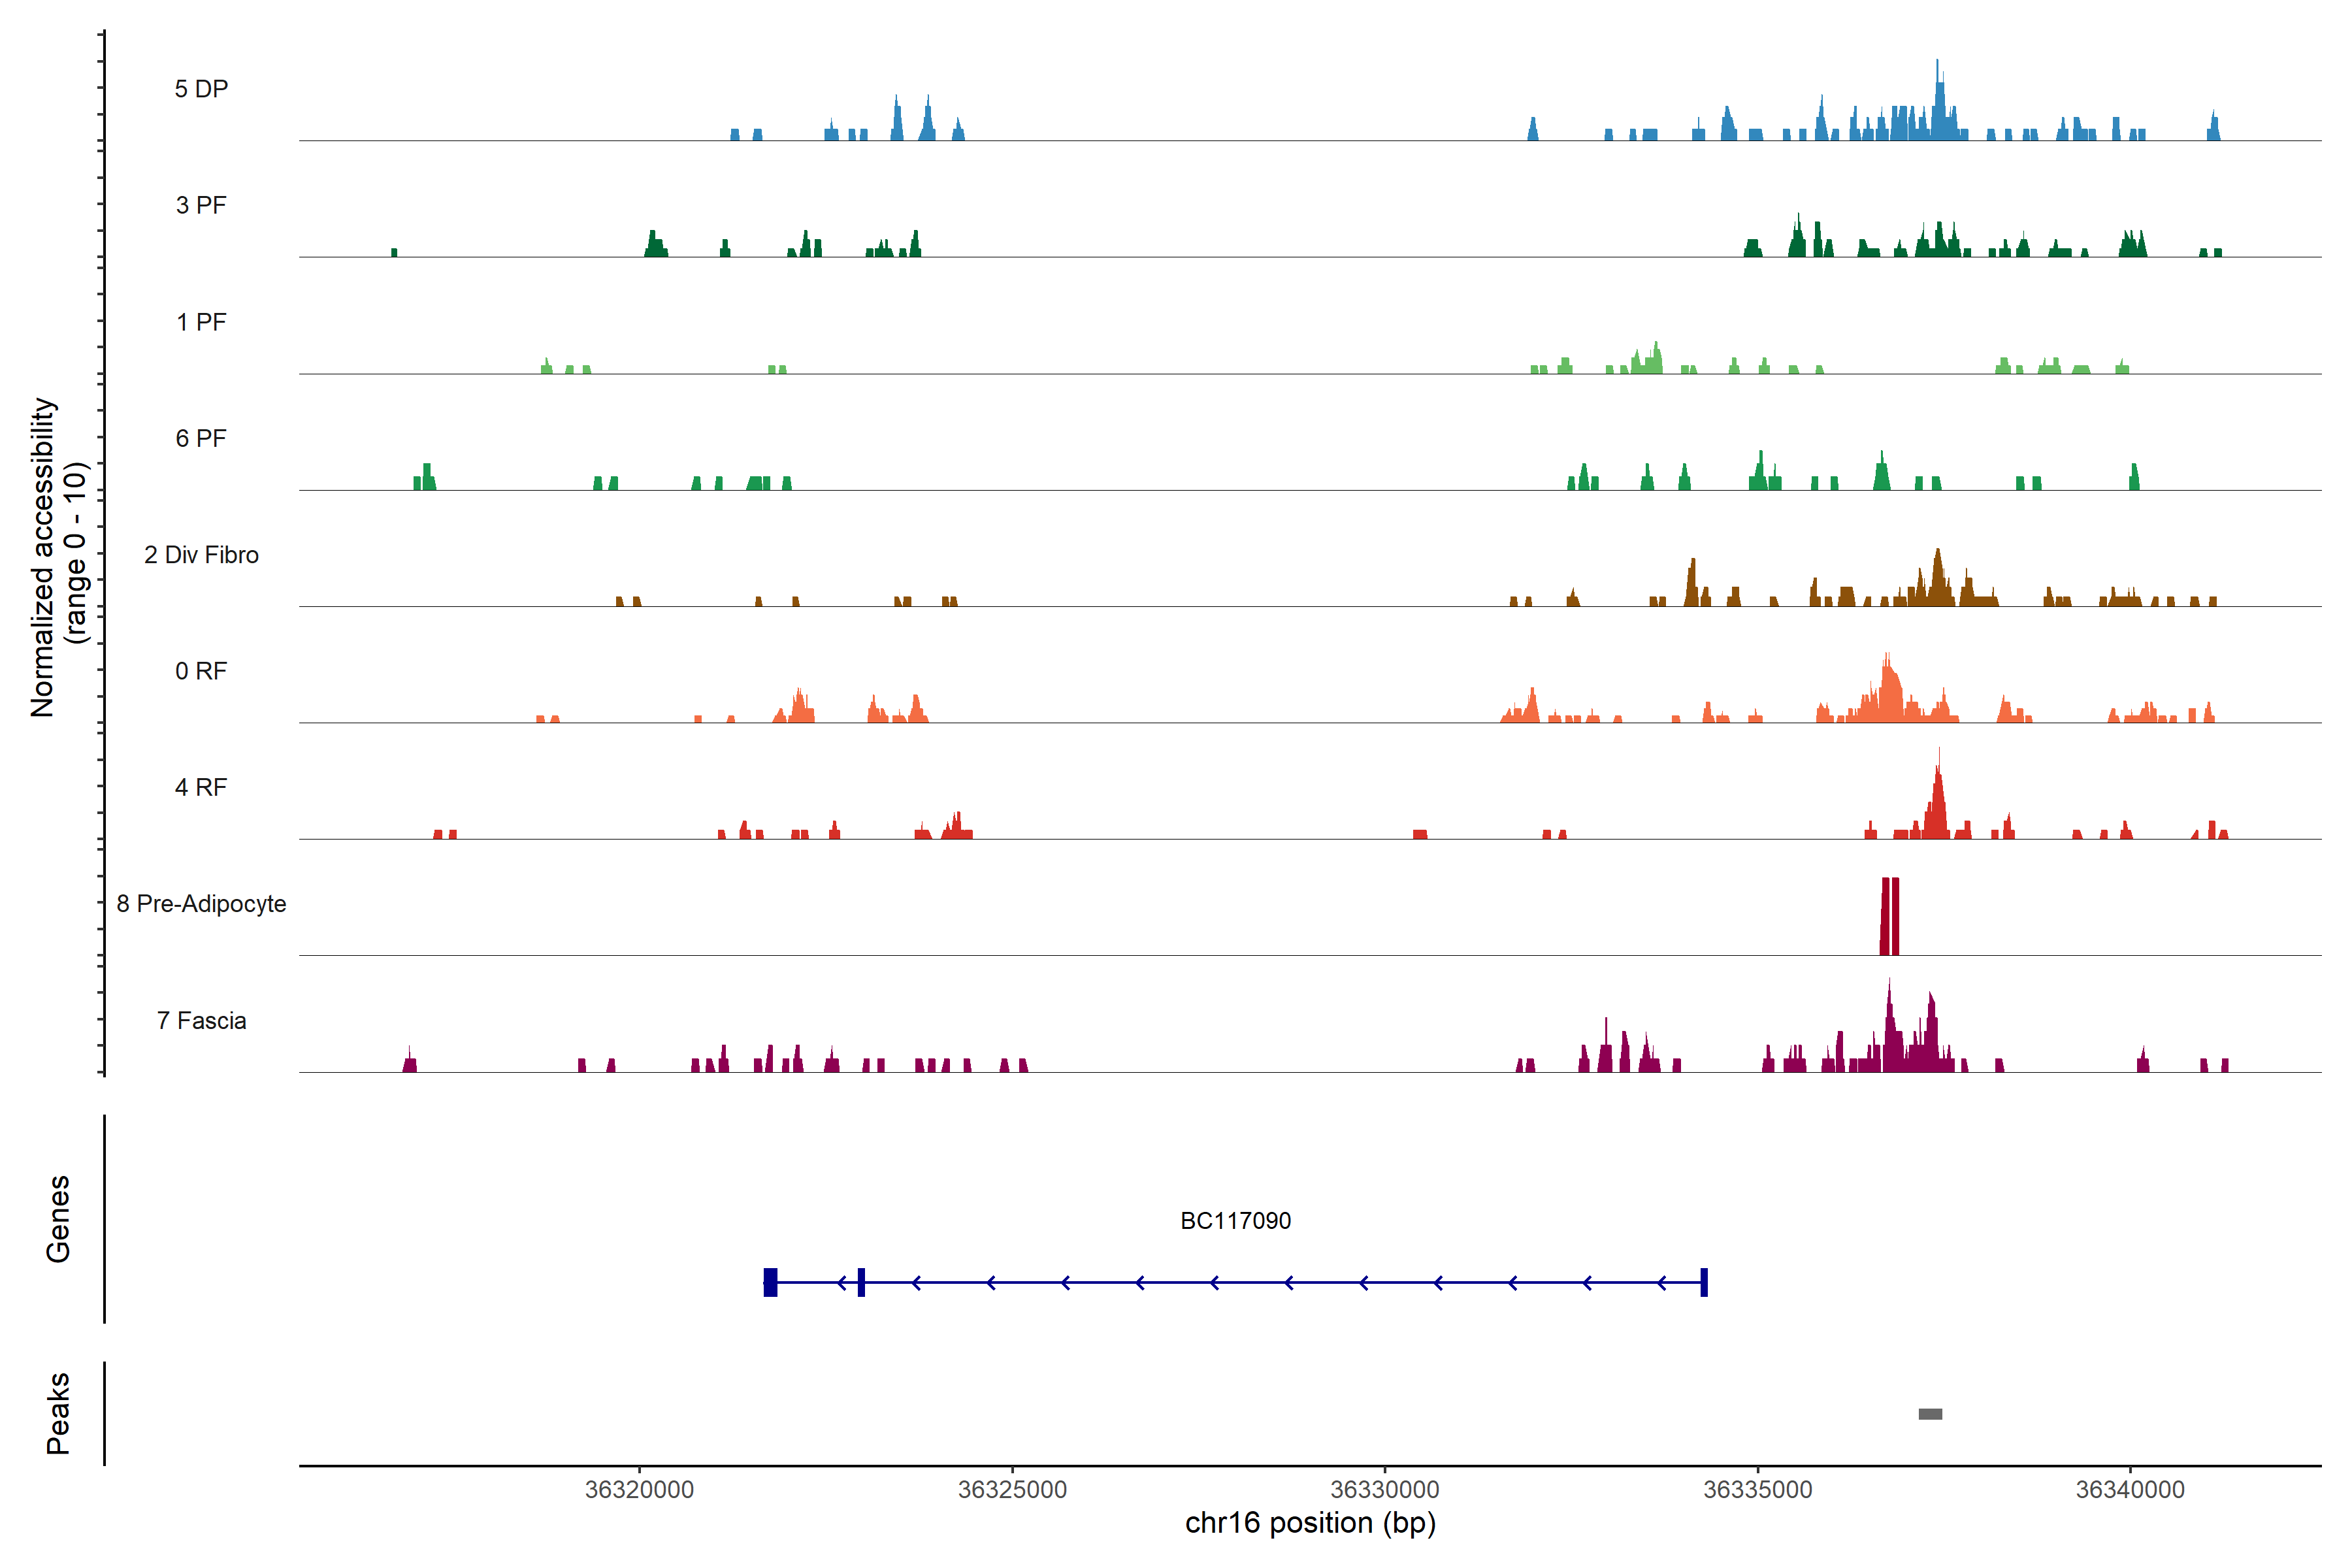The width and height of the screenshot is (2352, 1568).
Task: Click the rightmost exon of BC117090
Action: [x=1704, y=1282]
